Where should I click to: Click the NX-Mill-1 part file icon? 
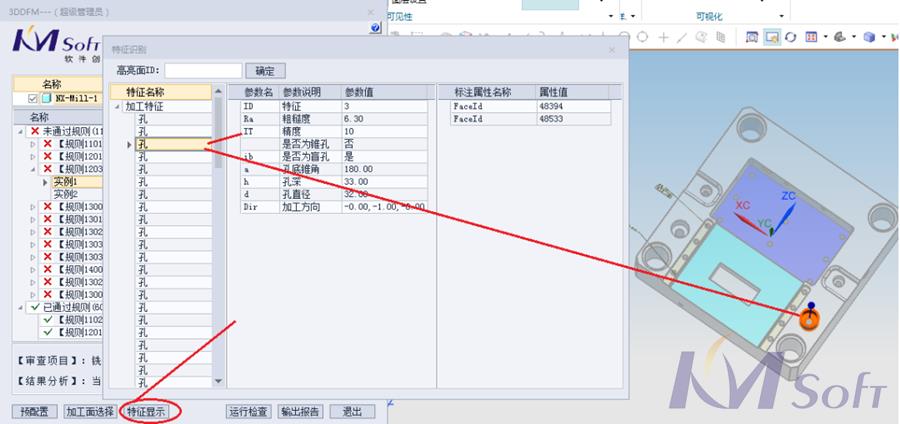point(46,99)
